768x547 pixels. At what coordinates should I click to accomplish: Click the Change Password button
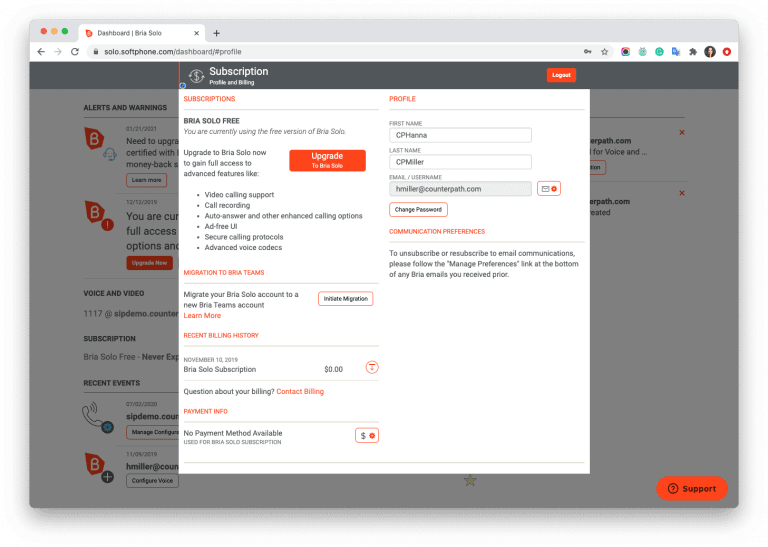coord(418,210)
